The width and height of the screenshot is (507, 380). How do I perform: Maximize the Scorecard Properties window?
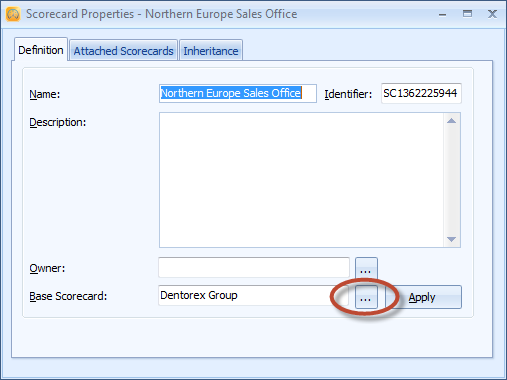point(467,14)
